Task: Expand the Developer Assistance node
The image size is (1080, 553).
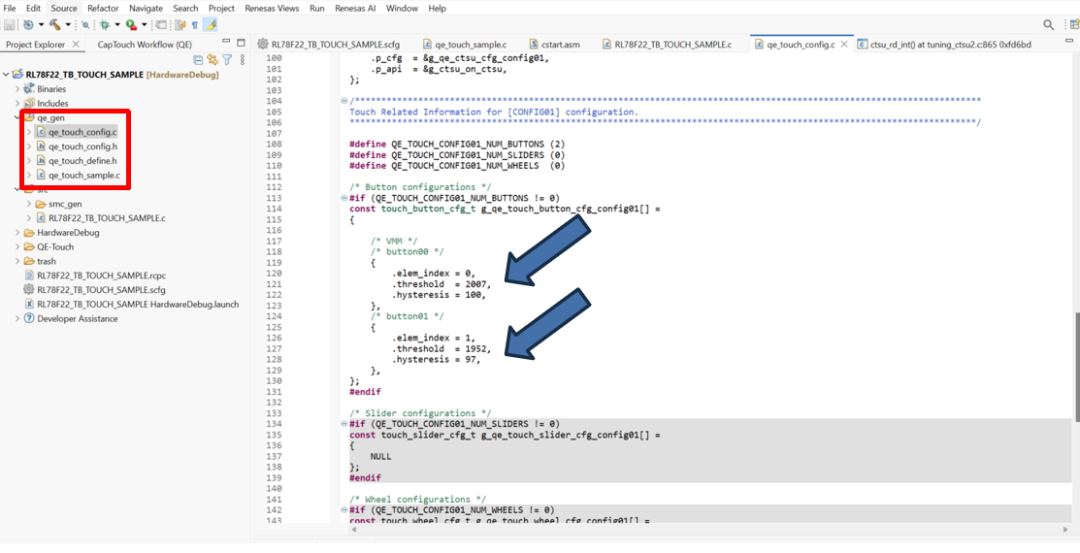Action: 17,319
